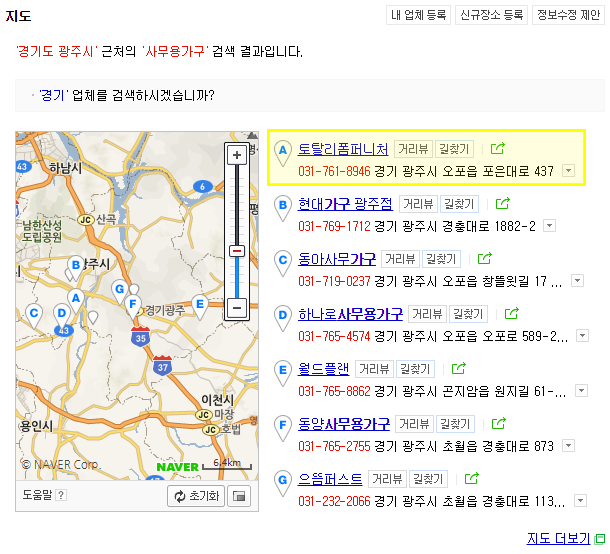This screenshot has height=554, width=610.
Task: Click 거리뷰 button for 토탈리폼퍼니처
Action: point(413,149)
